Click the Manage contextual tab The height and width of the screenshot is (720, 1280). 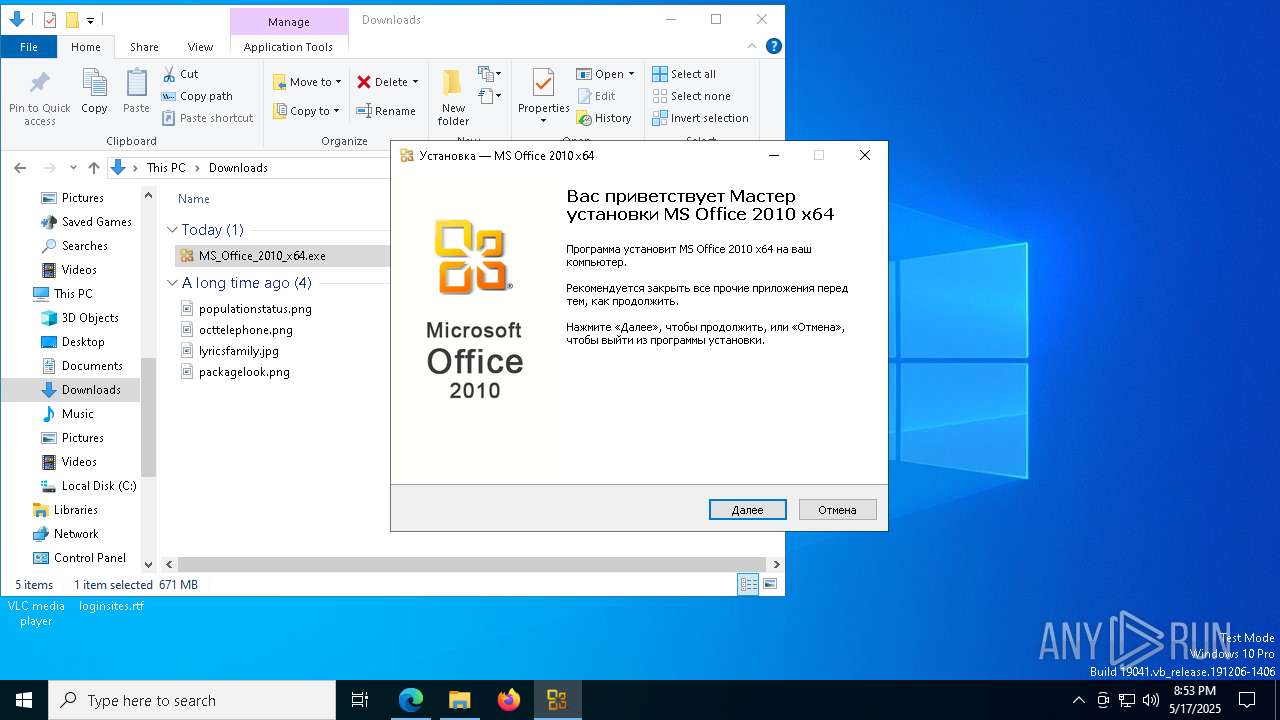click(289, 21)
